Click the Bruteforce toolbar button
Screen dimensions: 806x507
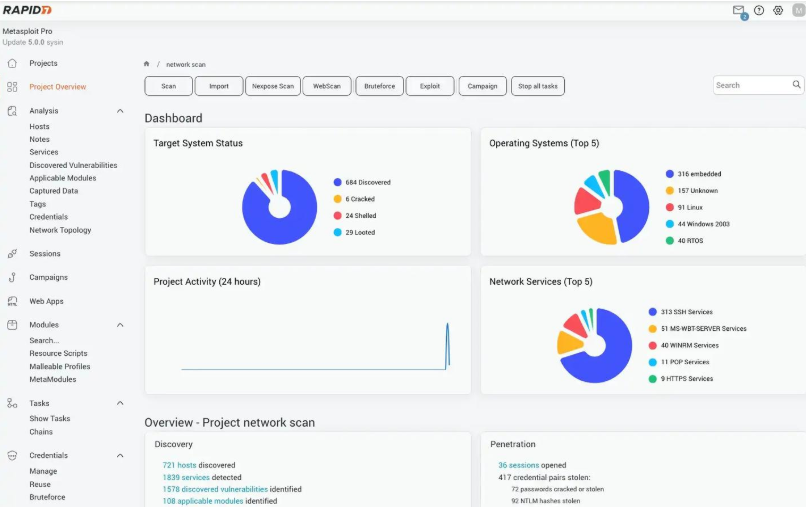coord(380,86)
